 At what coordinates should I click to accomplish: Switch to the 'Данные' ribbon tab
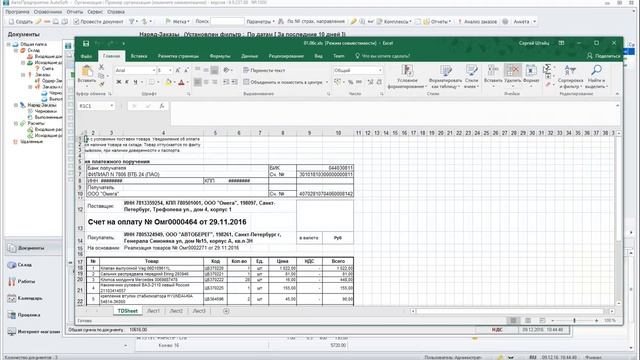coord(249,56)
